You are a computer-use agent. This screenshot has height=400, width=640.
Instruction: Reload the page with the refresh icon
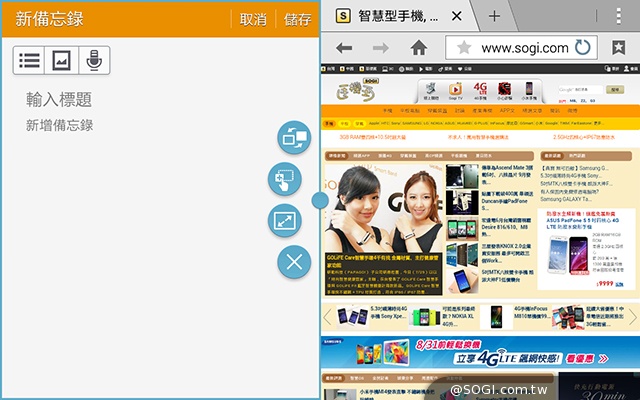tap(582, 48)
